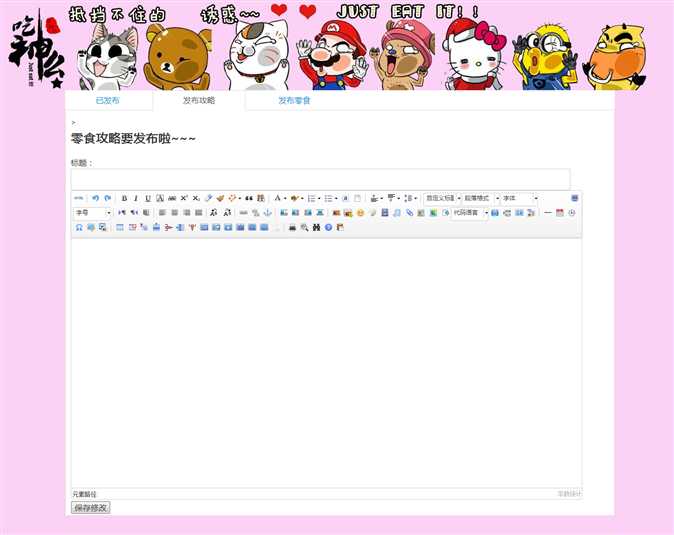Viewport: 674px width, 535px height.
Task: Open find and replace binoculars
Action: coord(316,227)
